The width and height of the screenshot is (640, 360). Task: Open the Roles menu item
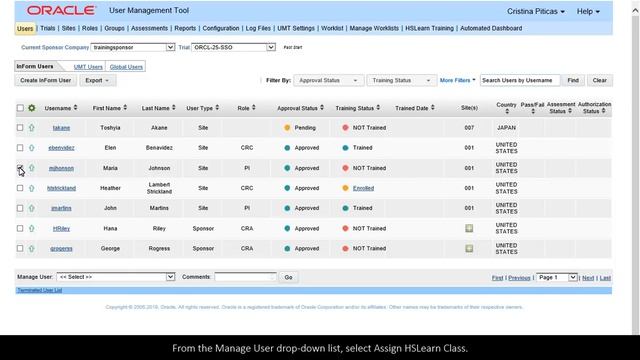coord(90,28)
